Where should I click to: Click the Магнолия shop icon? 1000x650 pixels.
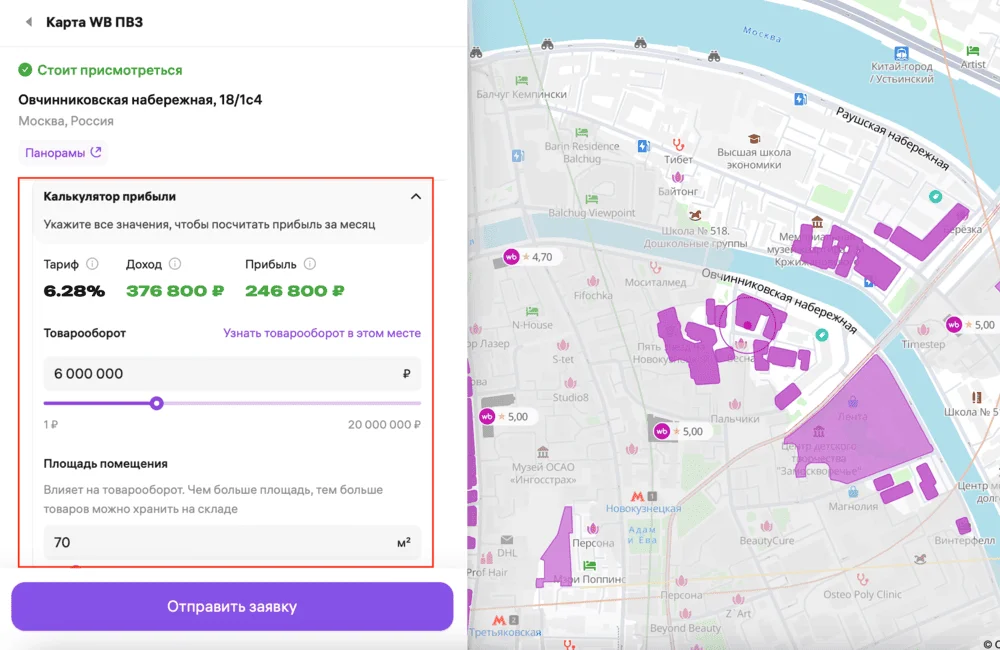853,492
